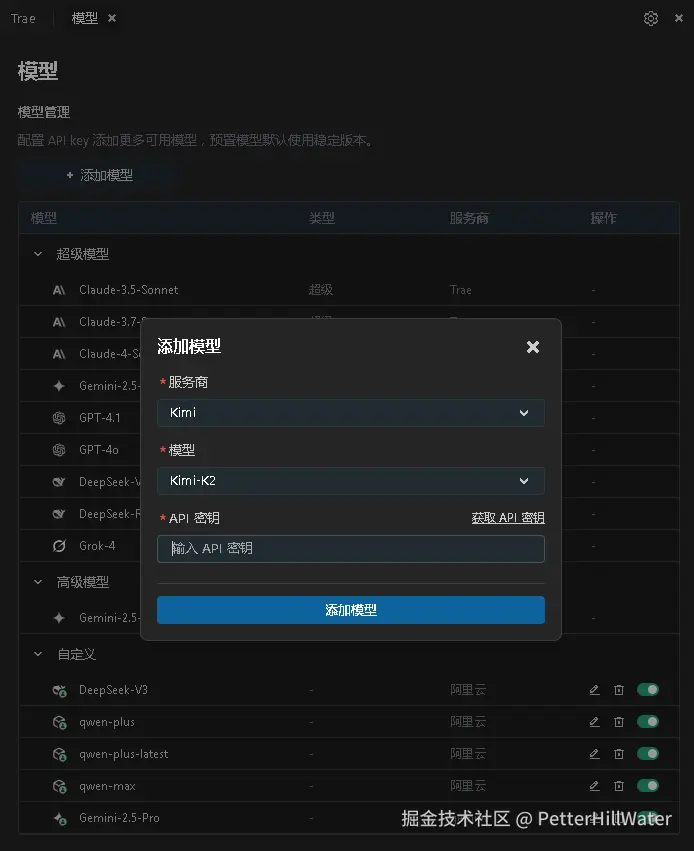Click the DeepSeek whale icon beside DeepSeek-R

[59, 514]
